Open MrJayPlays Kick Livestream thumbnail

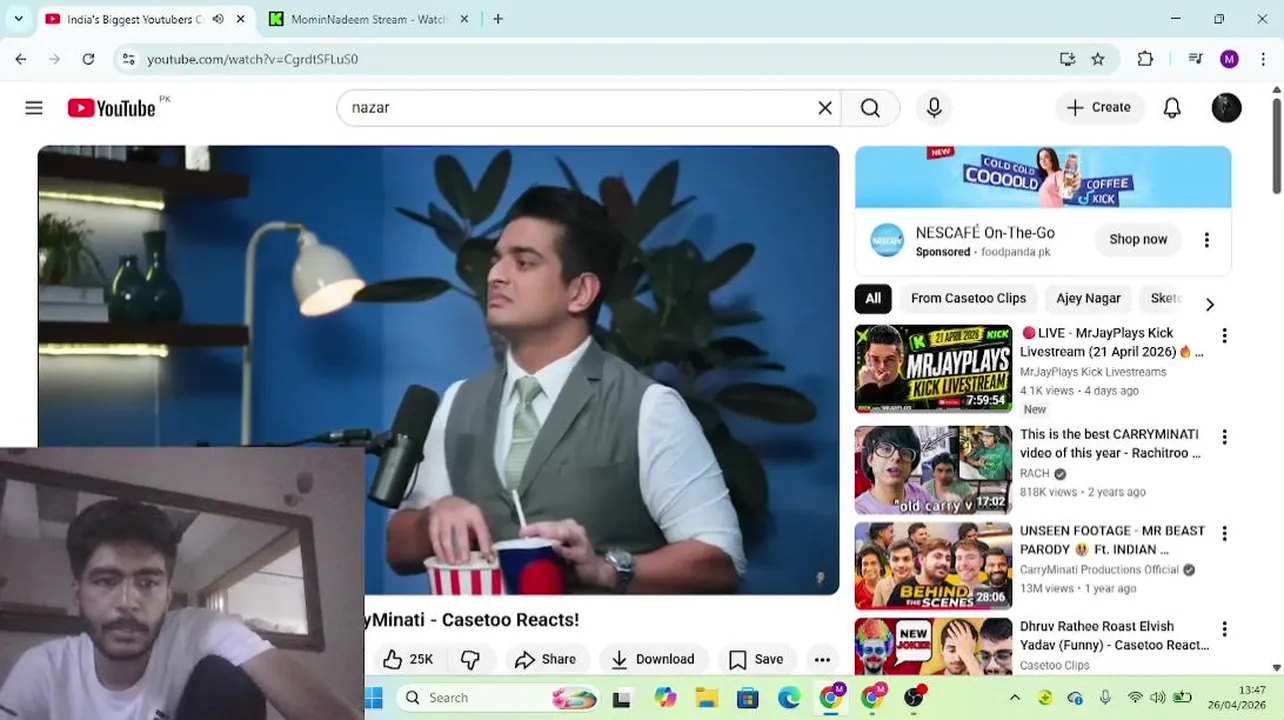point(933,368)
